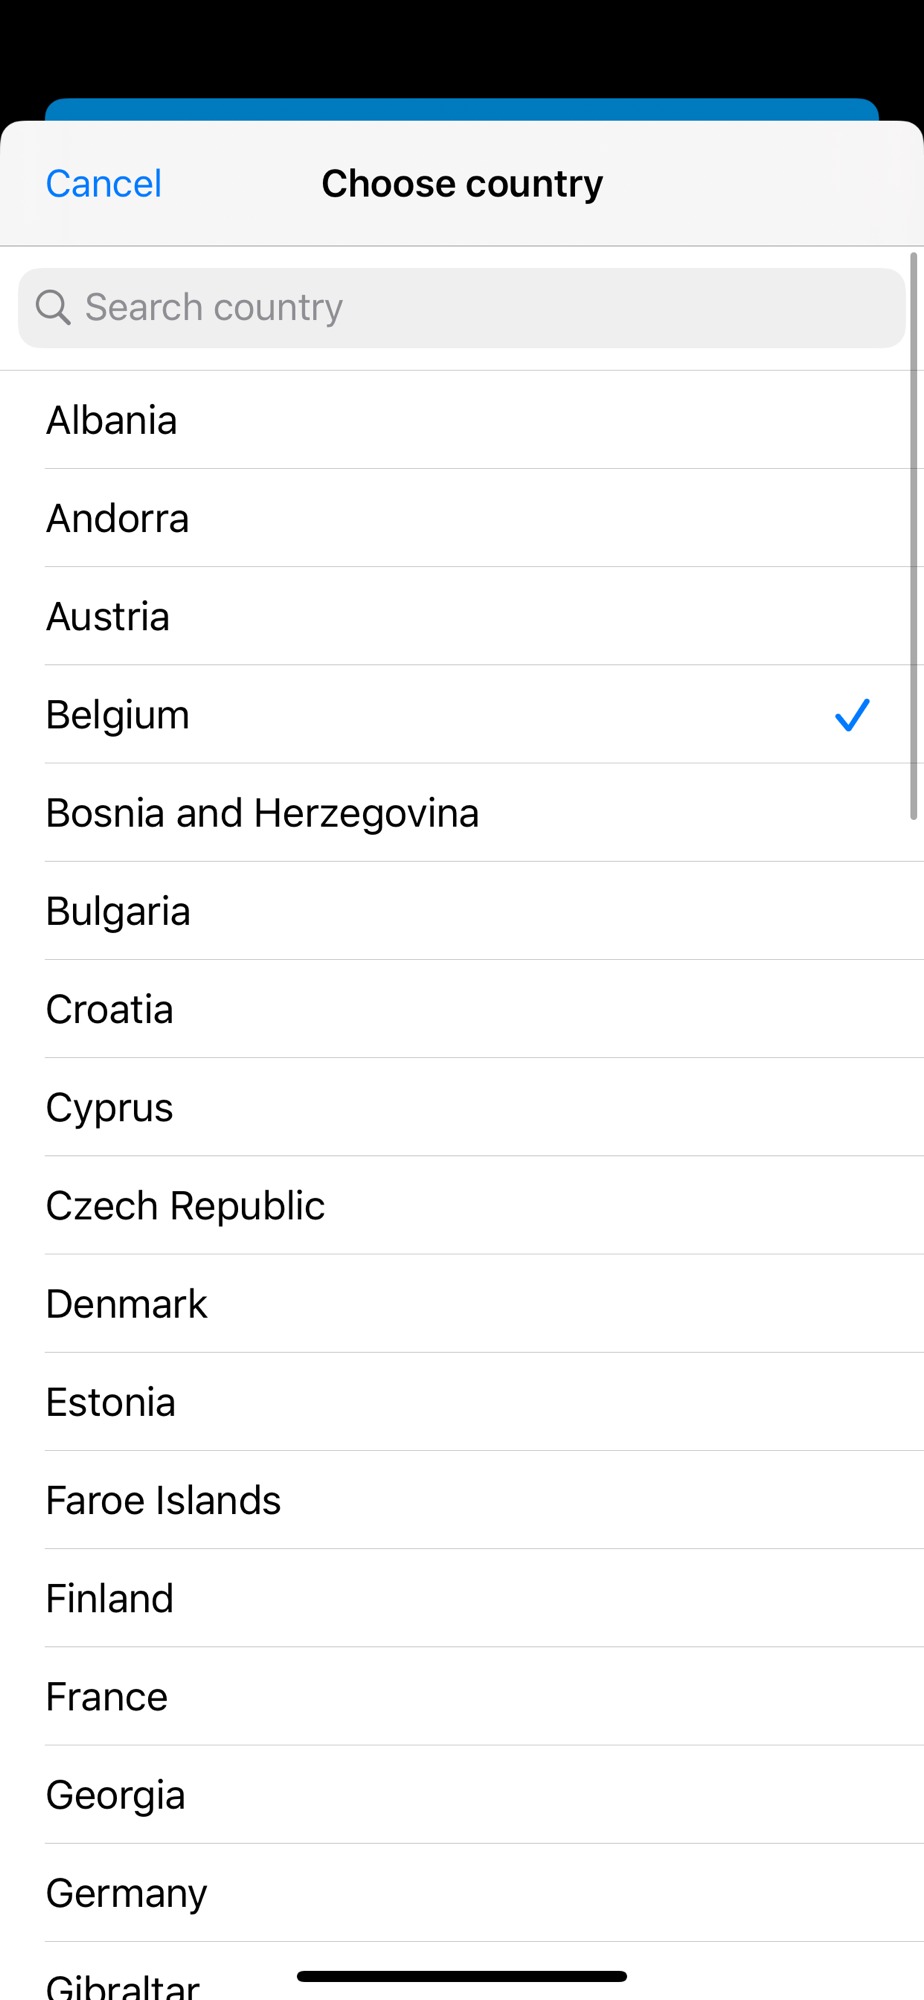
Task: Cancel the country selection
Action: coord(104,184)
